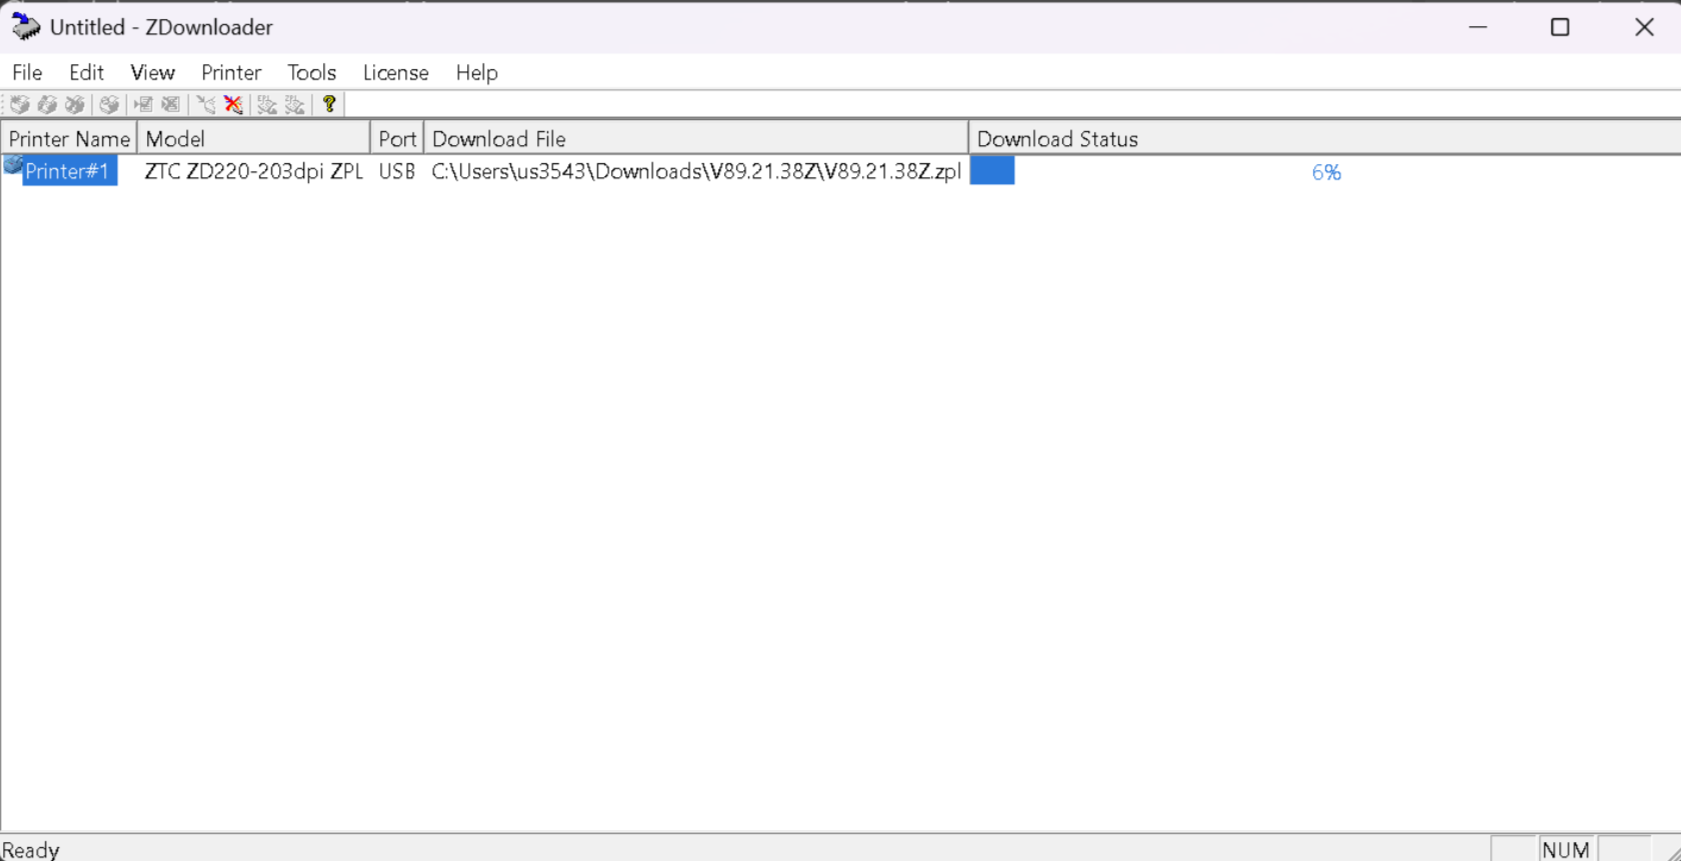Click the start download arrow icon
Image resolution: width=1681 pixels, height=861 pixels.
point(205,104)
